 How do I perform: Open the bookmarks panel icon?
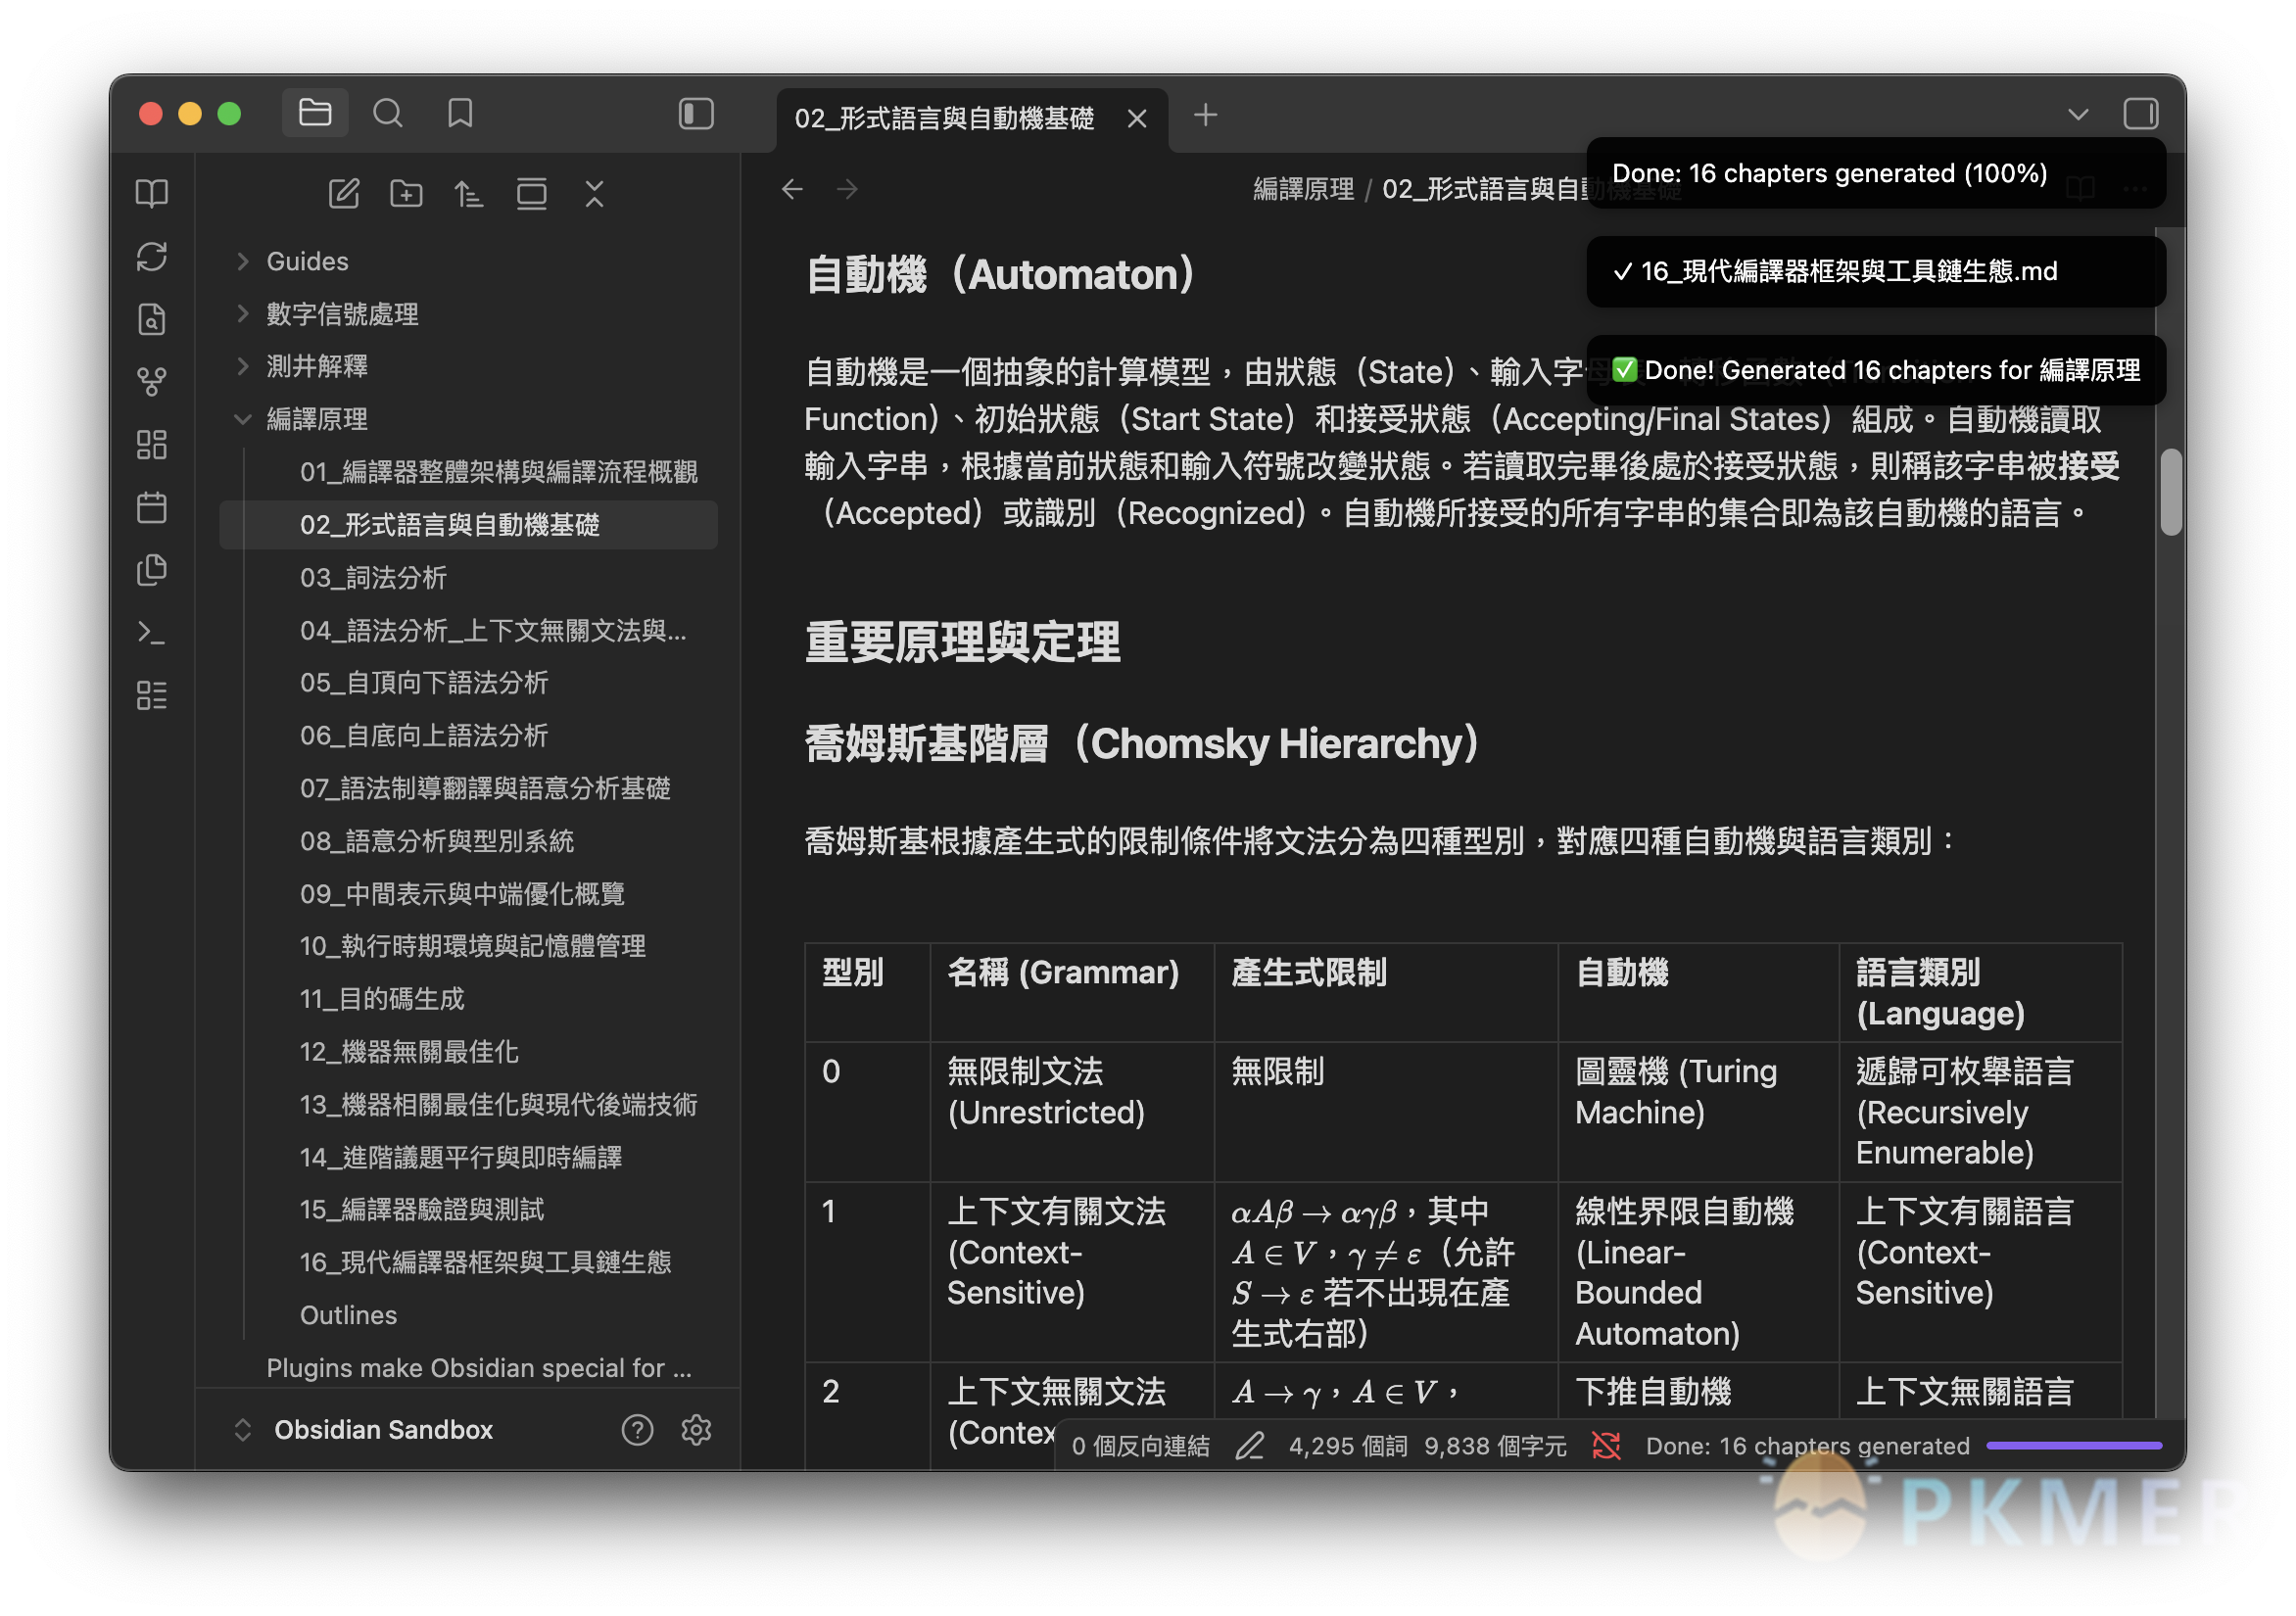click(460, 113)
